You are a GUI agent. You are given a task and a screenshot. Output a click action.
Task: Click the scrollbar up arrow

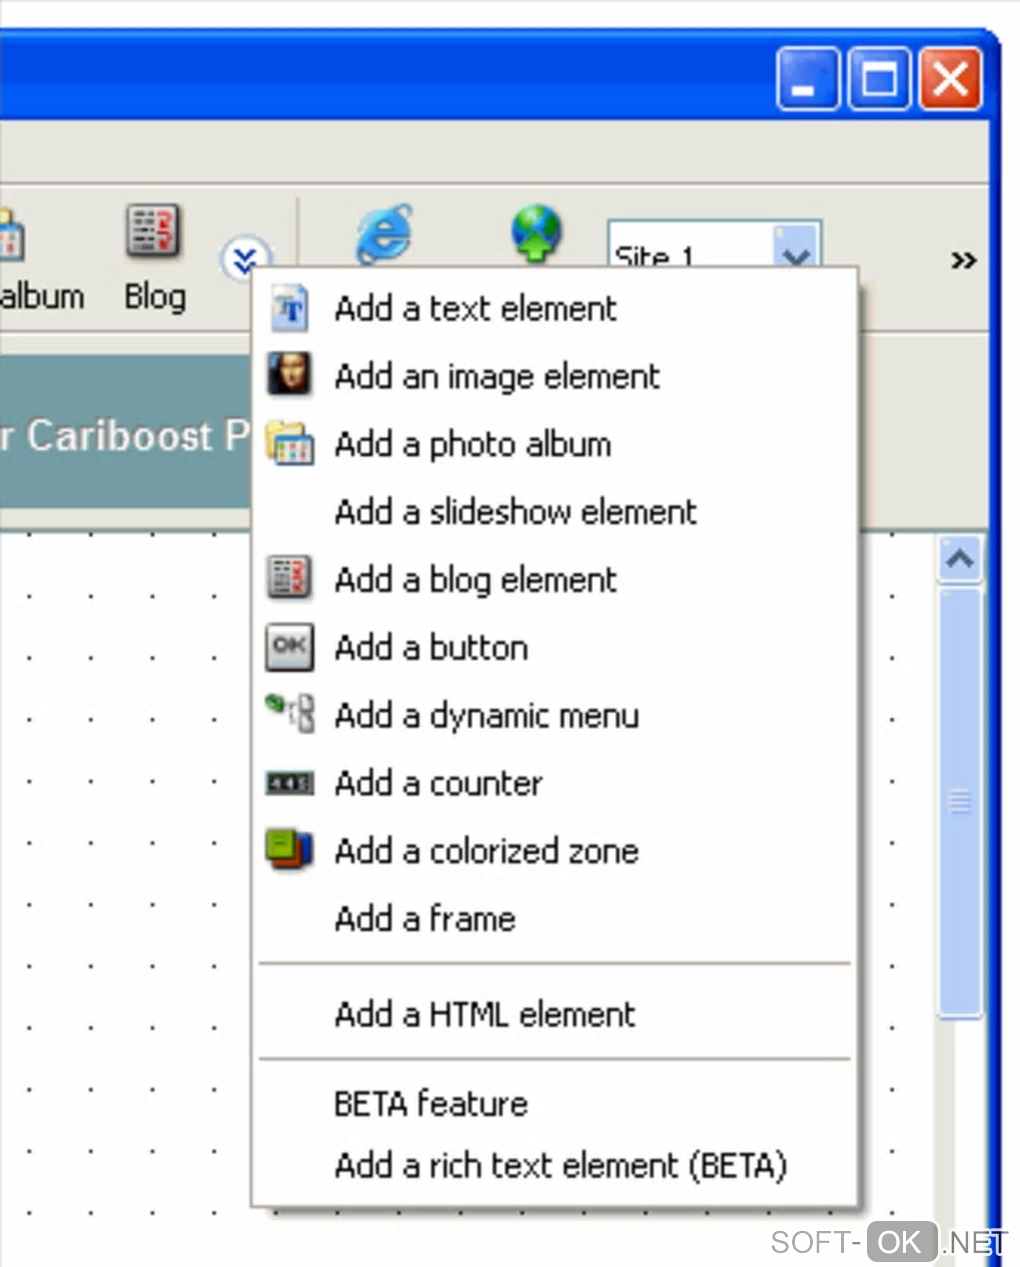point(960,559)
